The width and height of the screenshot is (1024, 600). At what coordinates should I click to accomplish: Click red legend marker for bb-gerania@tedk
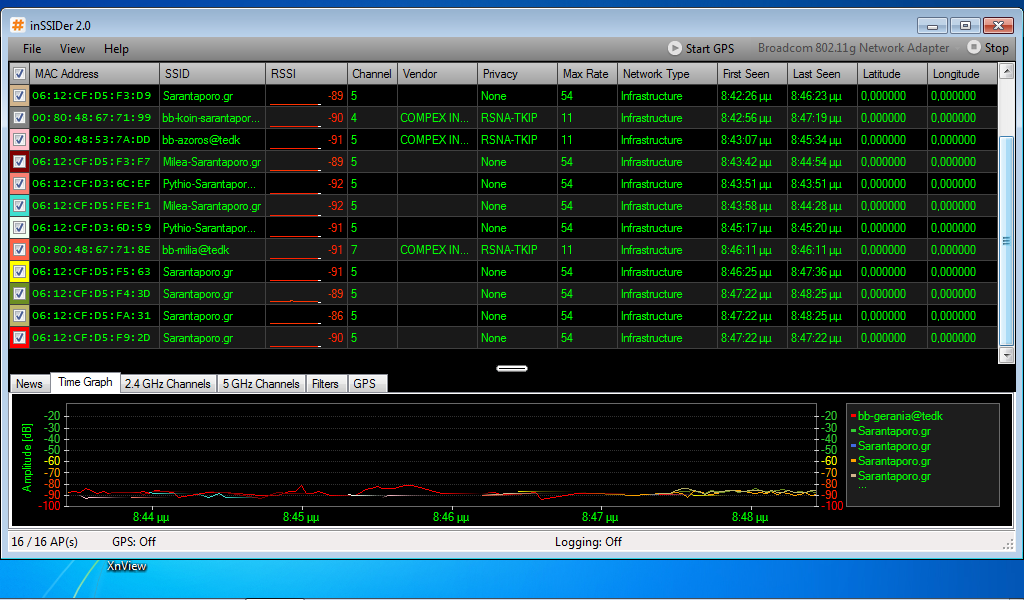pyautogui.click(x=852, y=416)
